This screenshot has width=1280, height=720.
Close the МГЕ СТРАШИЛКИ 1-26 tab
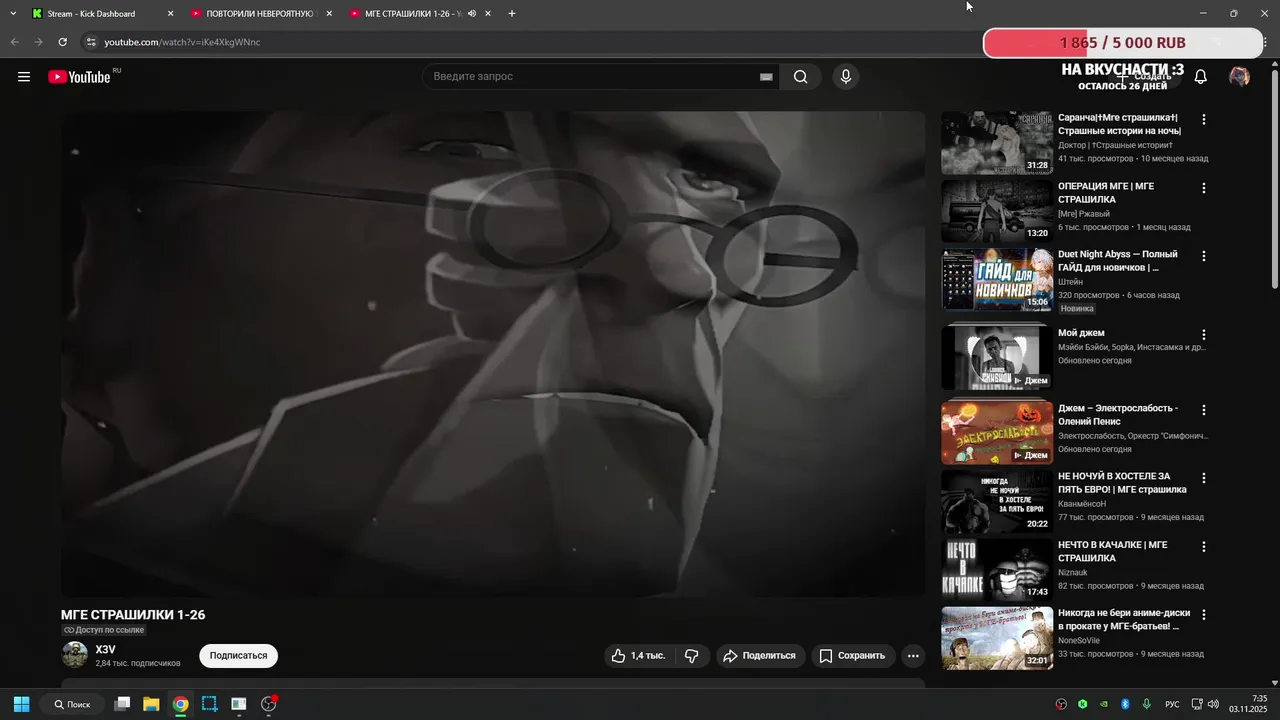coord(489,14)
